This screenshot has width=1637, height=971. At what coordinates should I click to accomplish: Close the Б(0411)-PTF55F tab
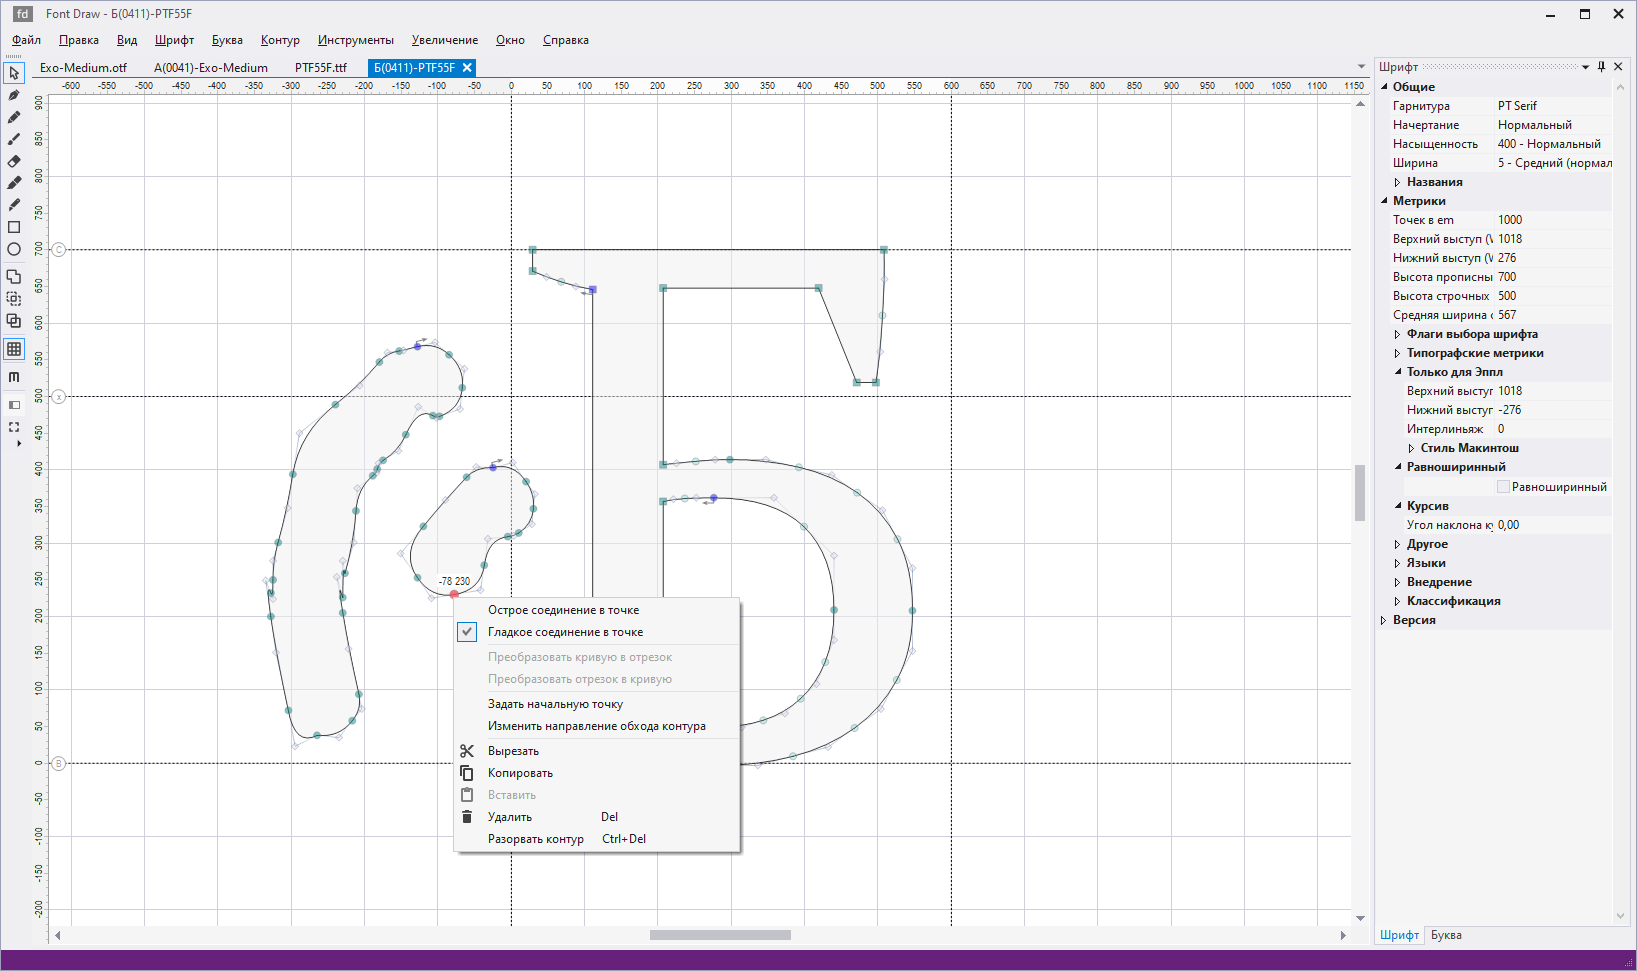[467, 68]
